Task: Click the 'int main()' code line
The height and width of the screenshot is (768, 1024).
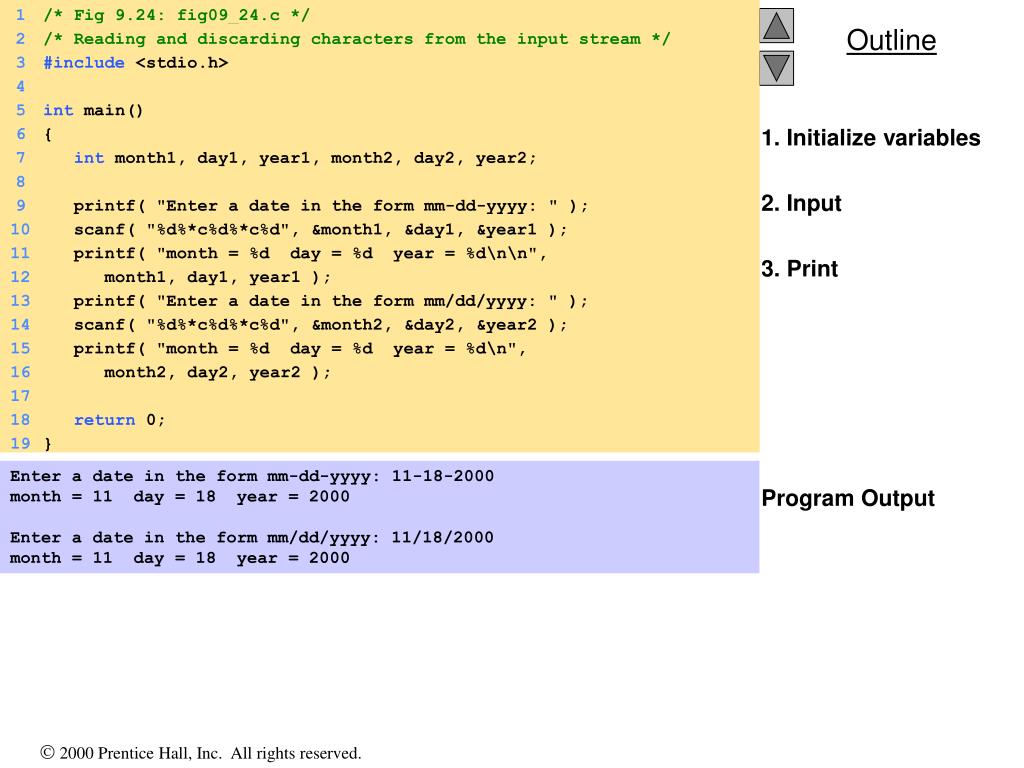Action: click(93, 110)
